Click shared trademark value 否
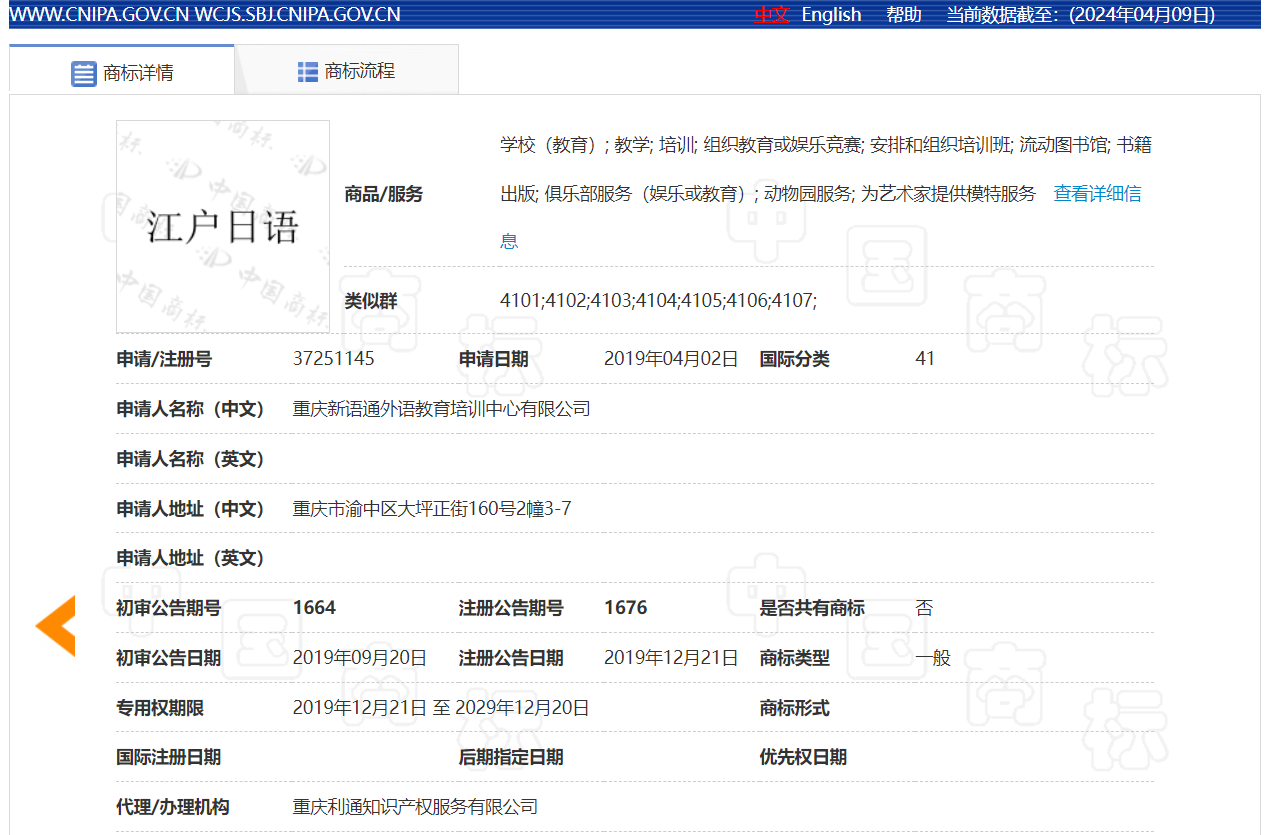This screenshot has width=1280, height=835. (924, 607)
